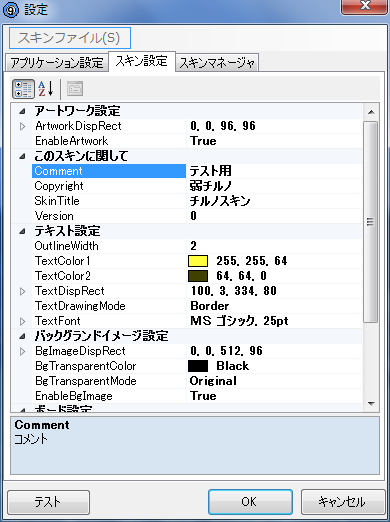Click the EnableArtwork True value

click(x=203, y=141)
